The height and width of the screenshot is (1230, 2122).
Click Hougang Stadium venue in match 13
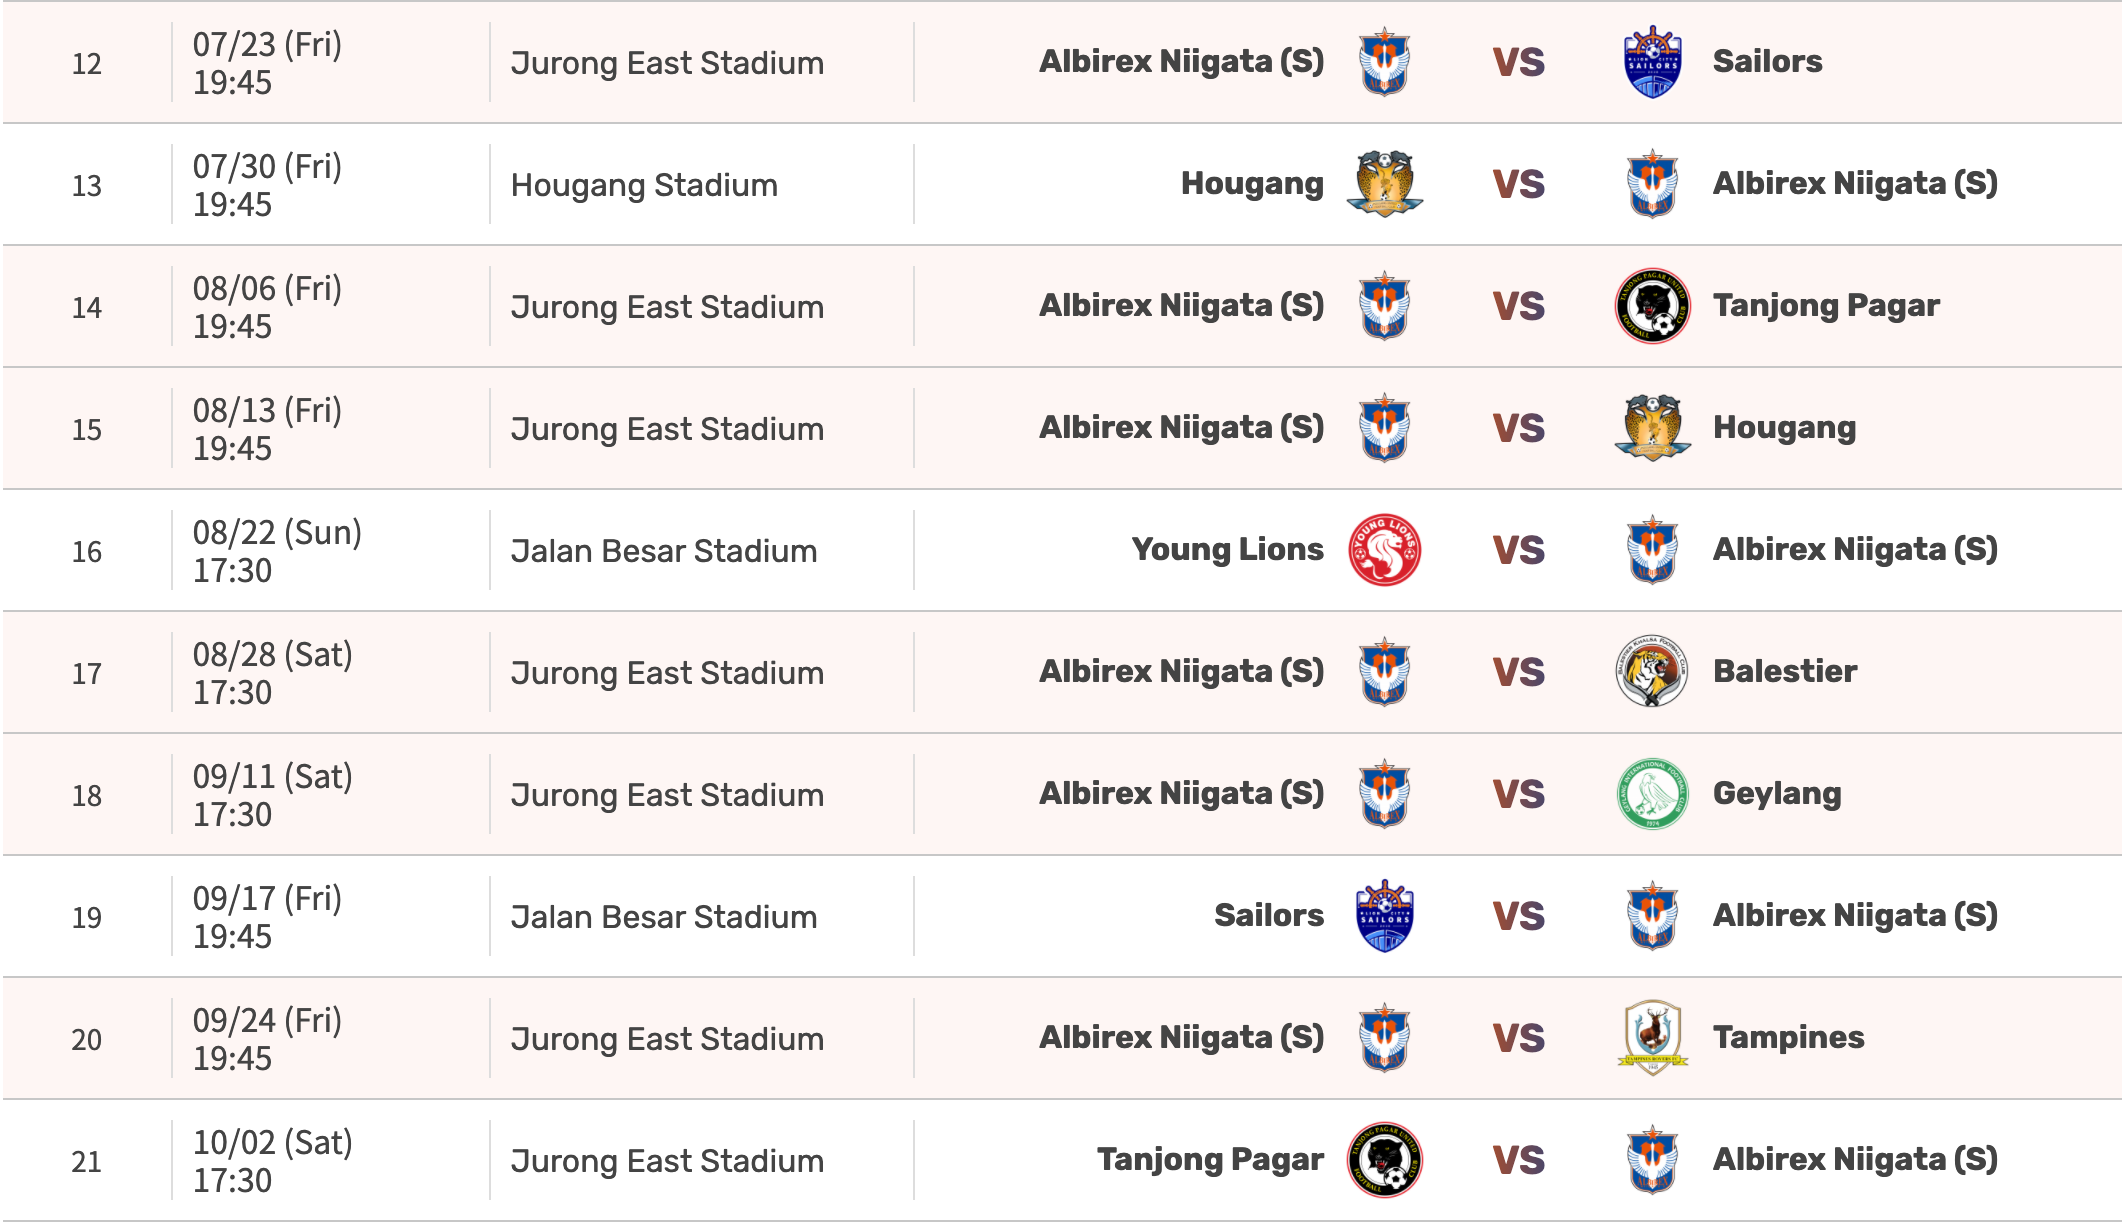point(644,185)
